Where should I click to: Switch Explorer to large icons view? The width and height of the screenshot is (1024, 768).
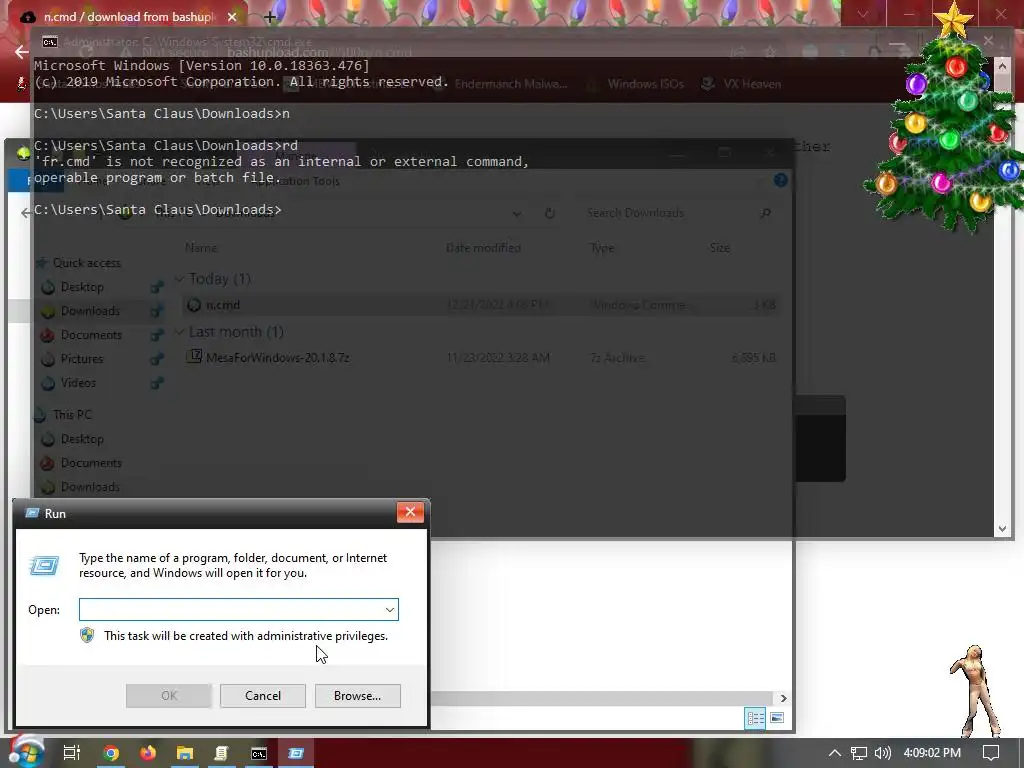click(x=776, y=718)
